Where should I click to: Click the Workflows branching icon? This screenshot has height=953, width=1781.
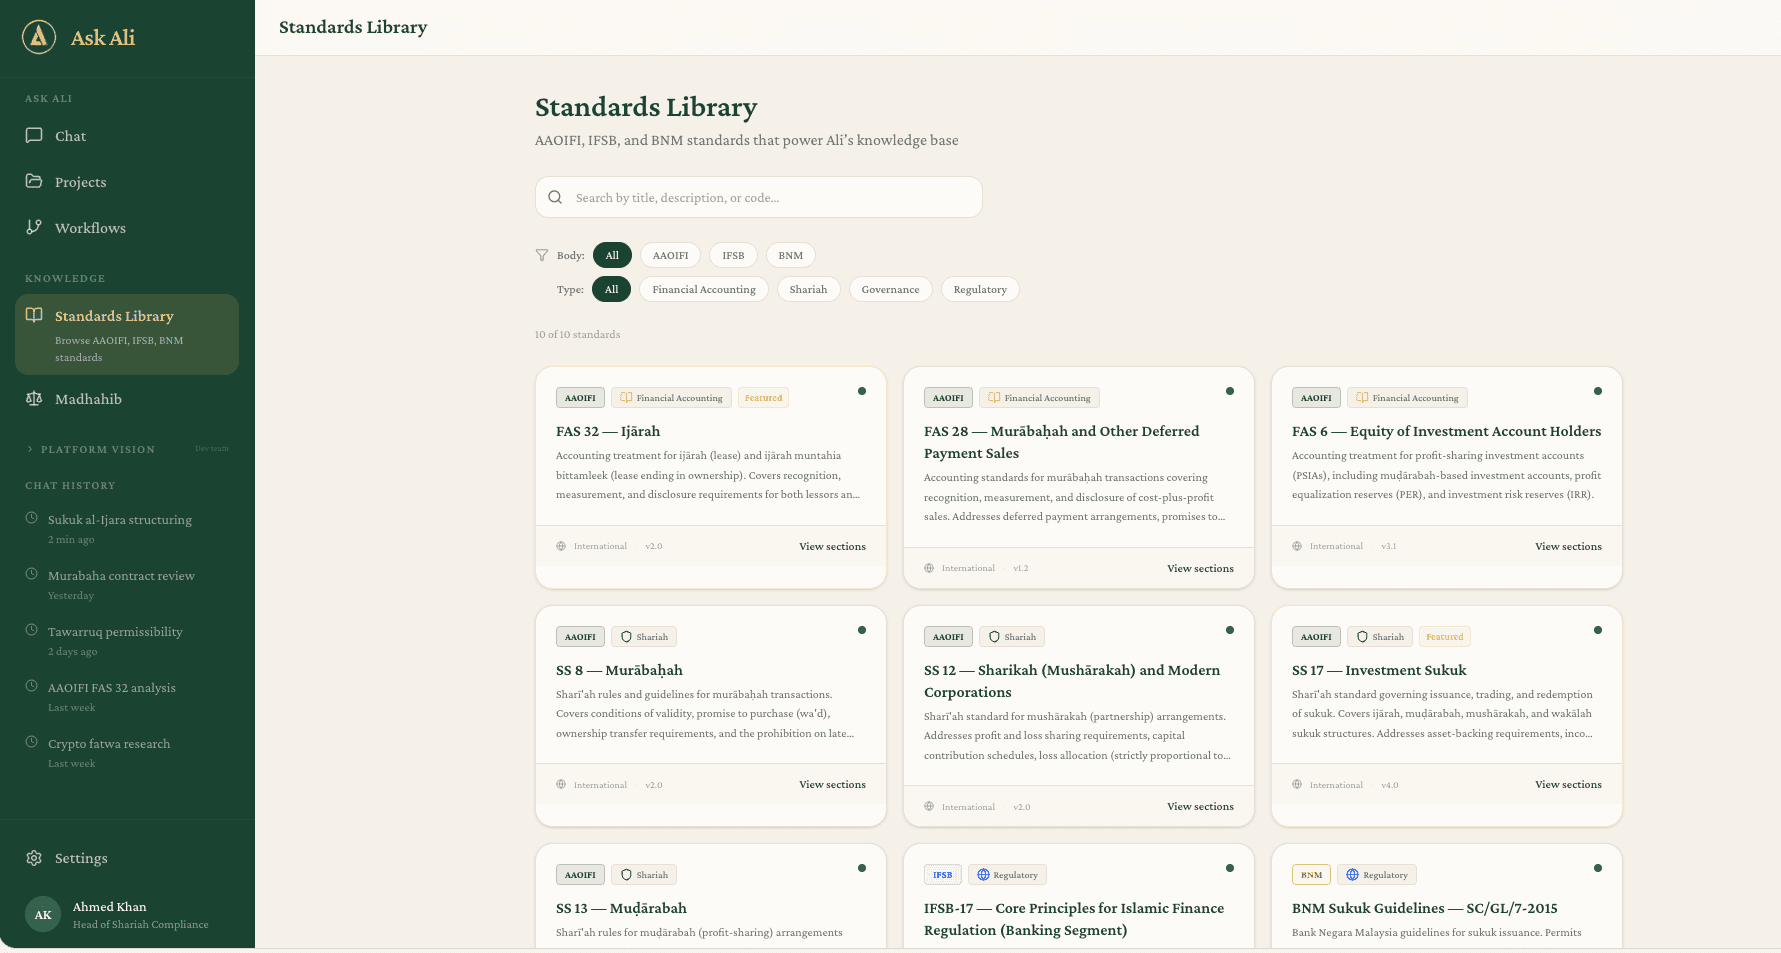click(x=34, y=227)
